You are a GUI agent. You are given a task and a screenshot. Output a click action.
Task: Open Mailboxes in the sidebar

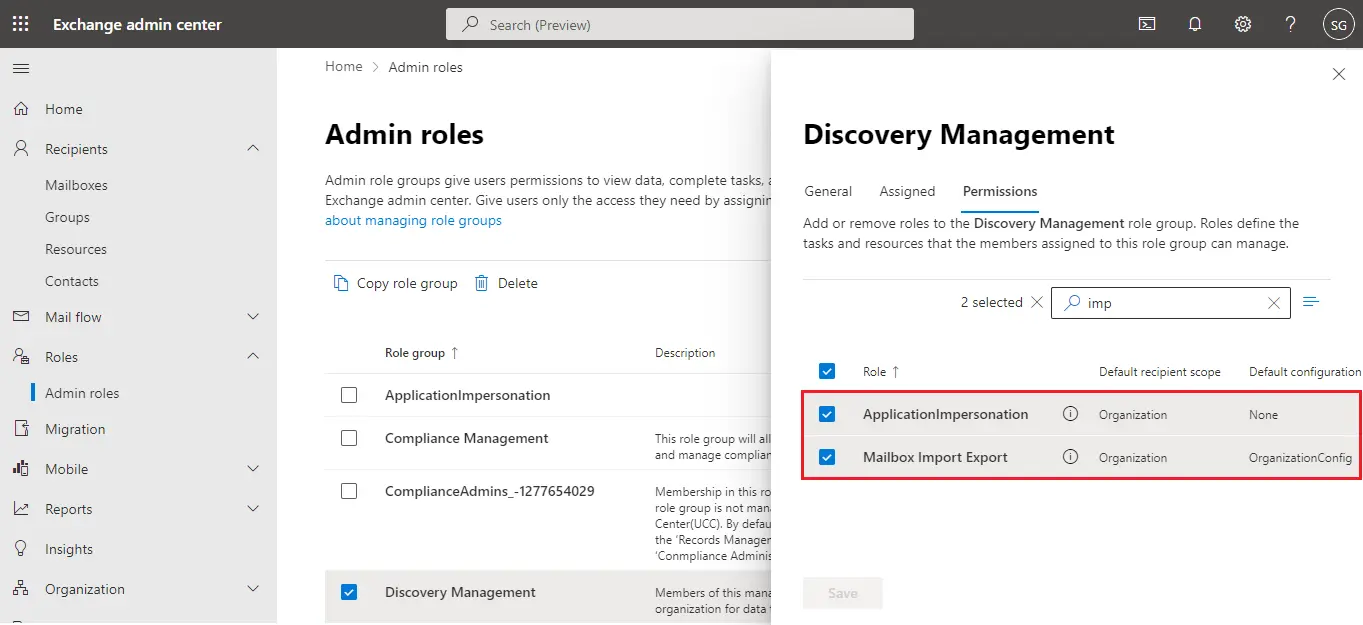pos(76,185)
